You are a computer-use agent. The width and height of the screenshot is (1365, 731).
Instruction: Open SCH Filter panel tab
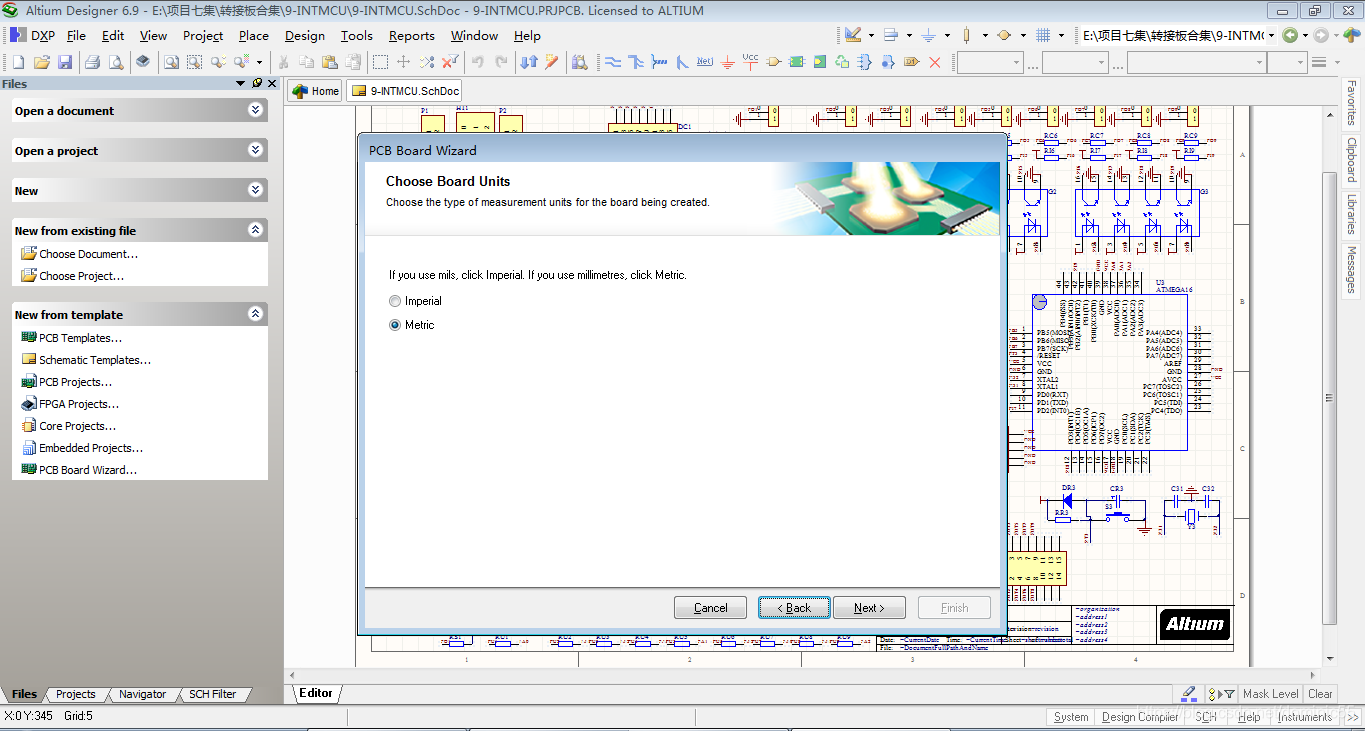(x=213, y=694)
